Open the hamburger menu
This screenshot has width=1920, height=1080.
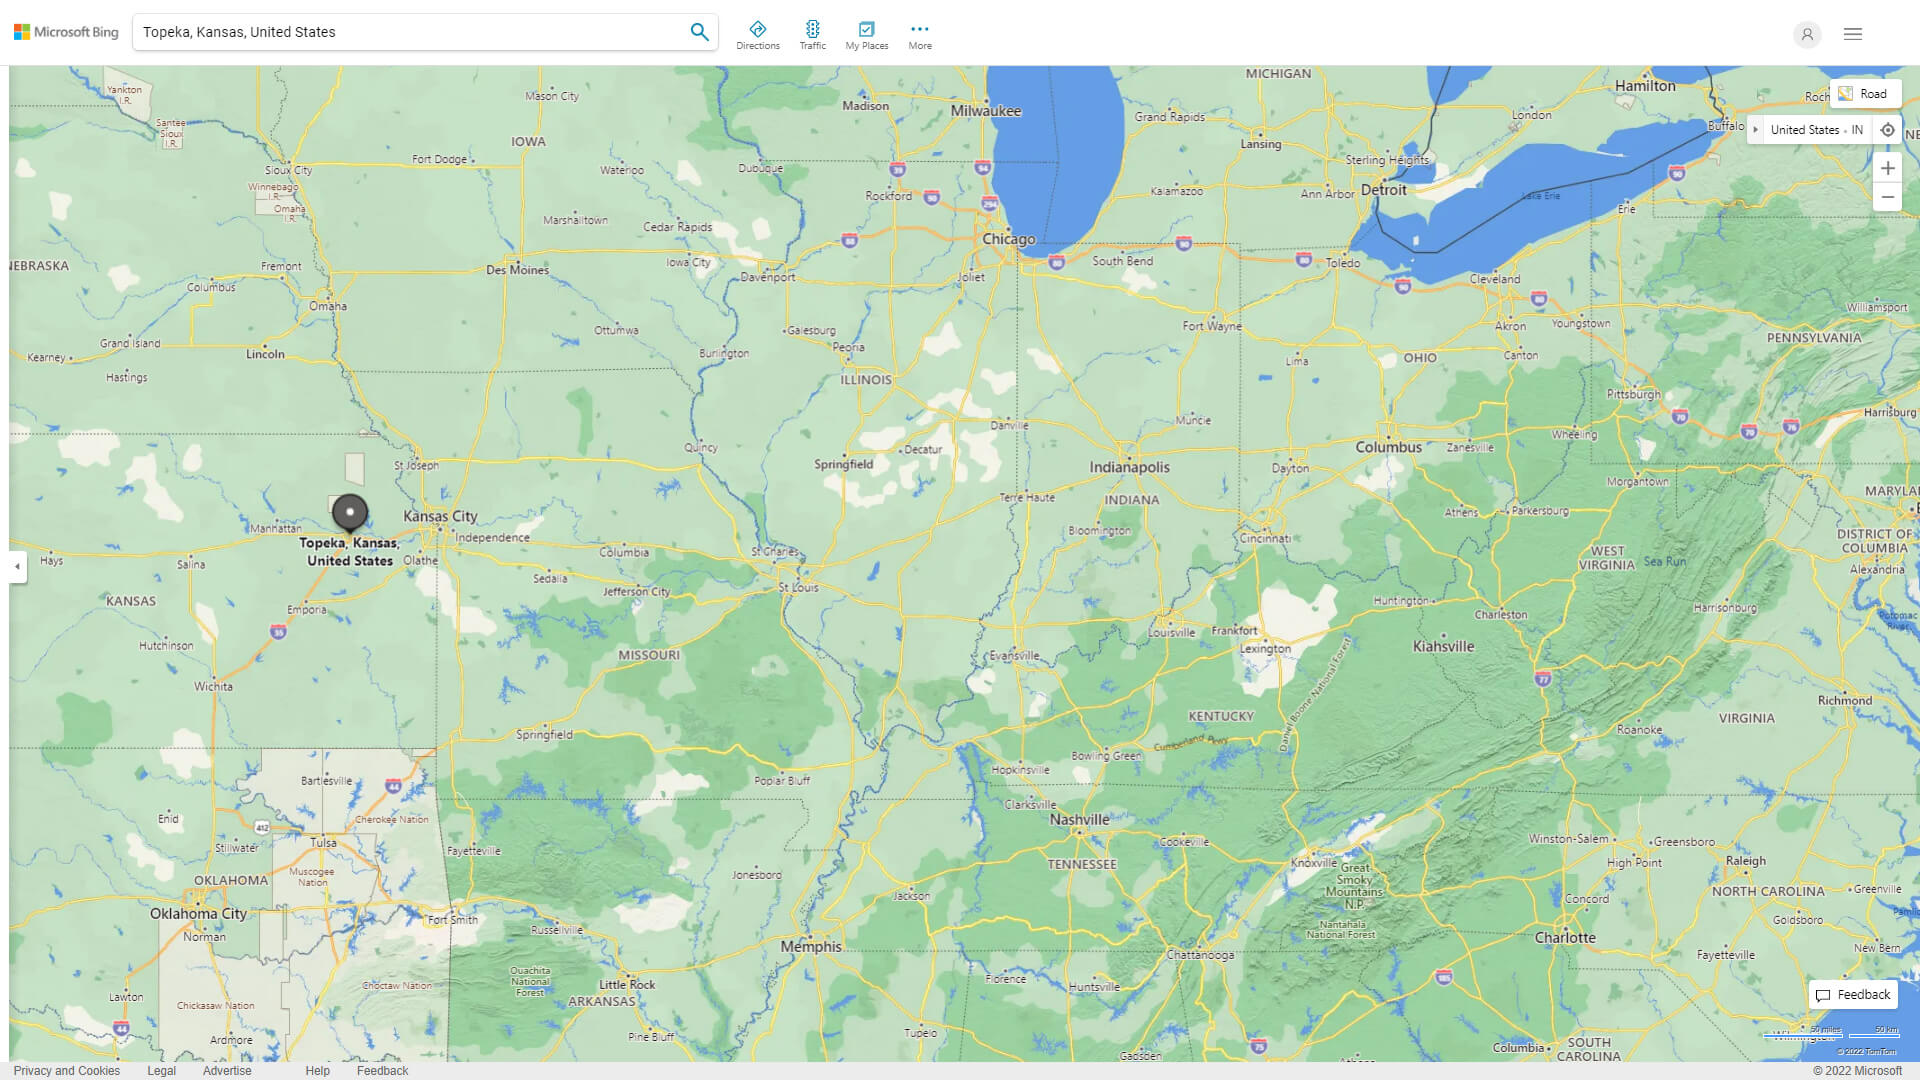click(1852, 33)
